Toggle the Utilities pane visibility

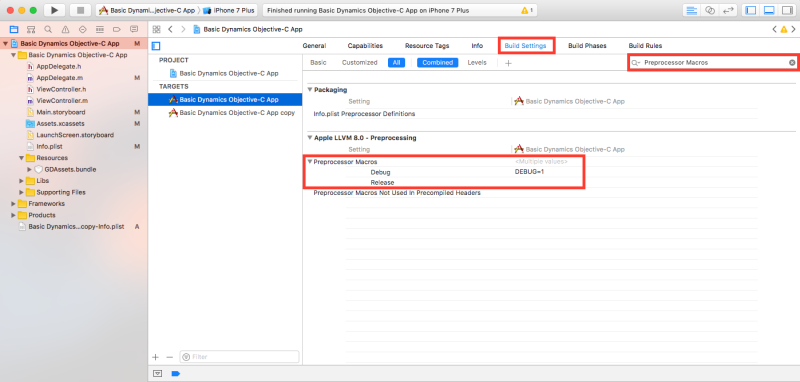pyautogui.click(x=787, y=10)
